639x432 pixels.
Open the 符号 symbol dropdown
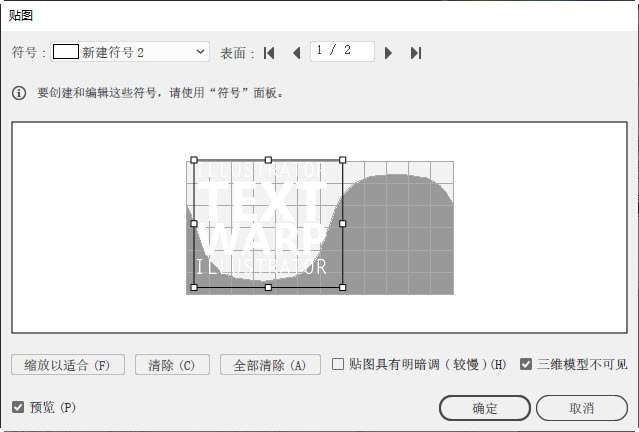click(130, 52)
